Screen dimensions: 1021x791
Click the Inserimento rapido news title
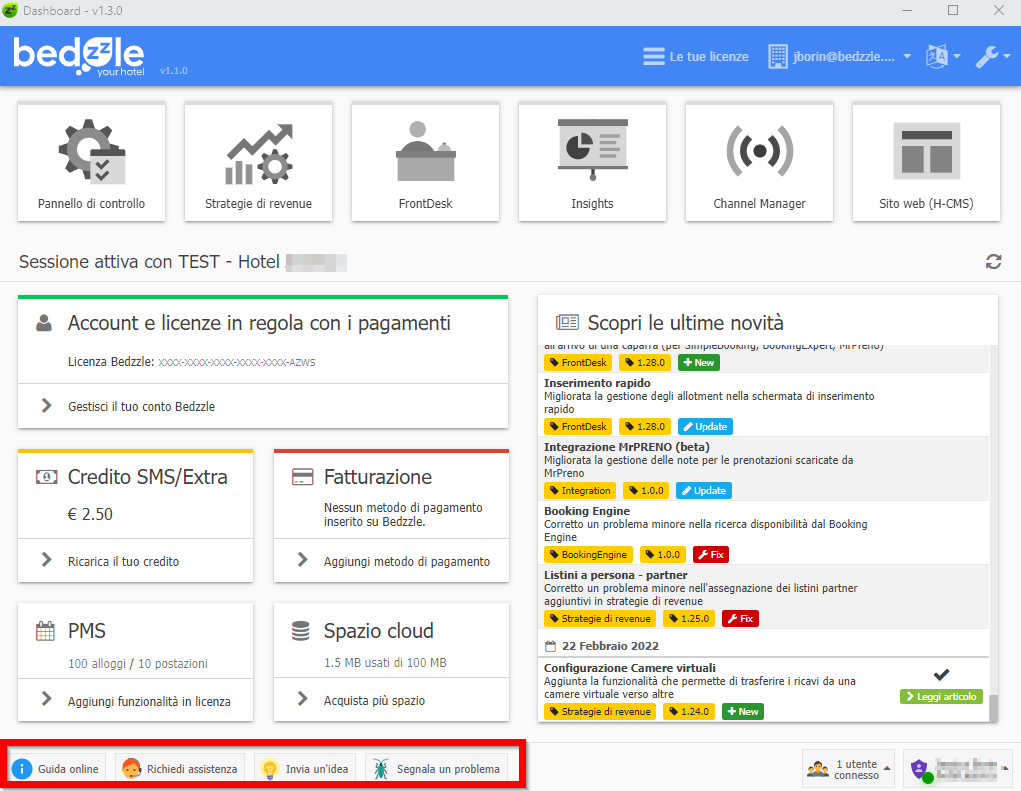click(597, 383)
